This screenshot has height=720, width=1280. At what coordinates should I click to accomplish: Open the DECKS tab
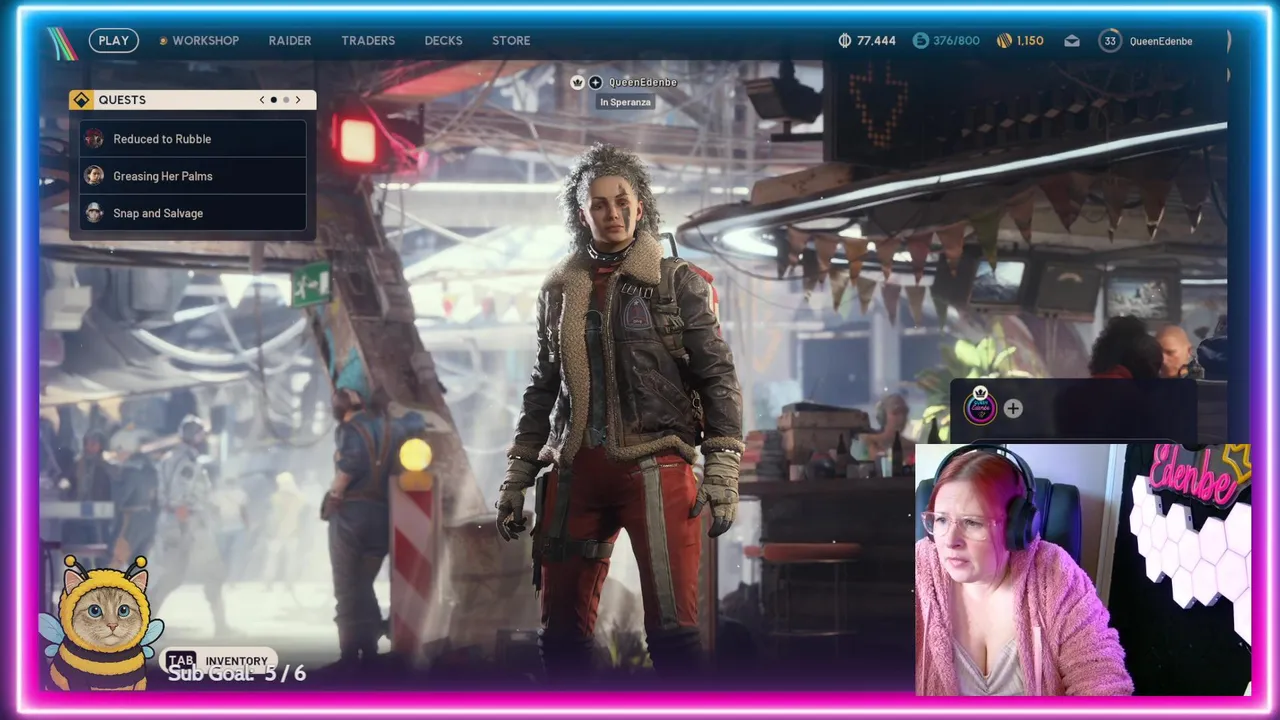click(443, 41)
